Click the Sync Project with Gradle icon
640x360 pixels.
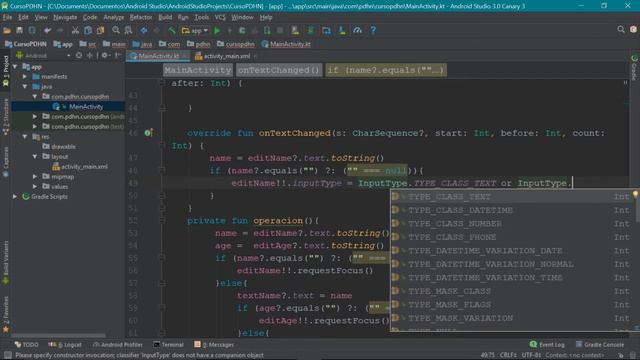(x=311, y=31)
